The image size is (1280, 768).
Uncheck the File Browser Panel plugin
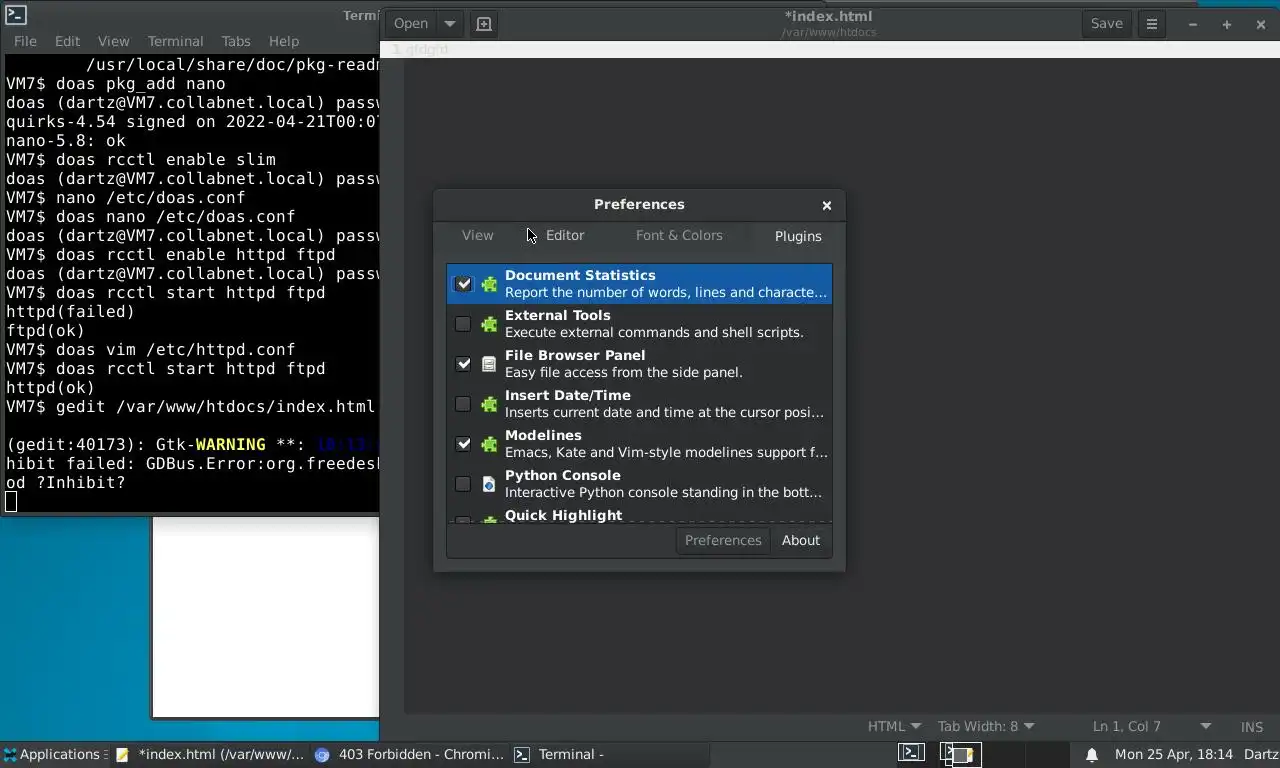pyautogui.click(x=463, y=364)
